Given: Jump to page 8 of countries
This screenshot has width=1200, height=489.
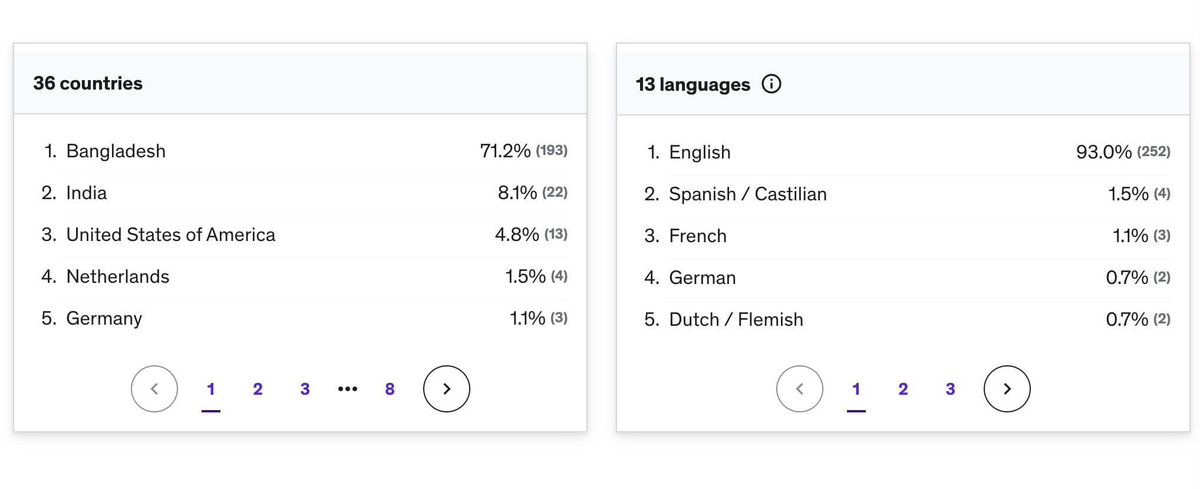Looking at the screenshot, I should 390,389.
